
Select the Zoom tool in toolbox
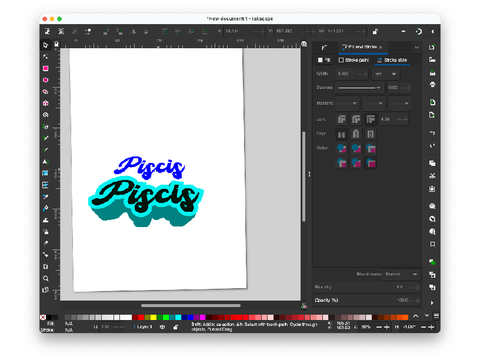pos(46,278)
